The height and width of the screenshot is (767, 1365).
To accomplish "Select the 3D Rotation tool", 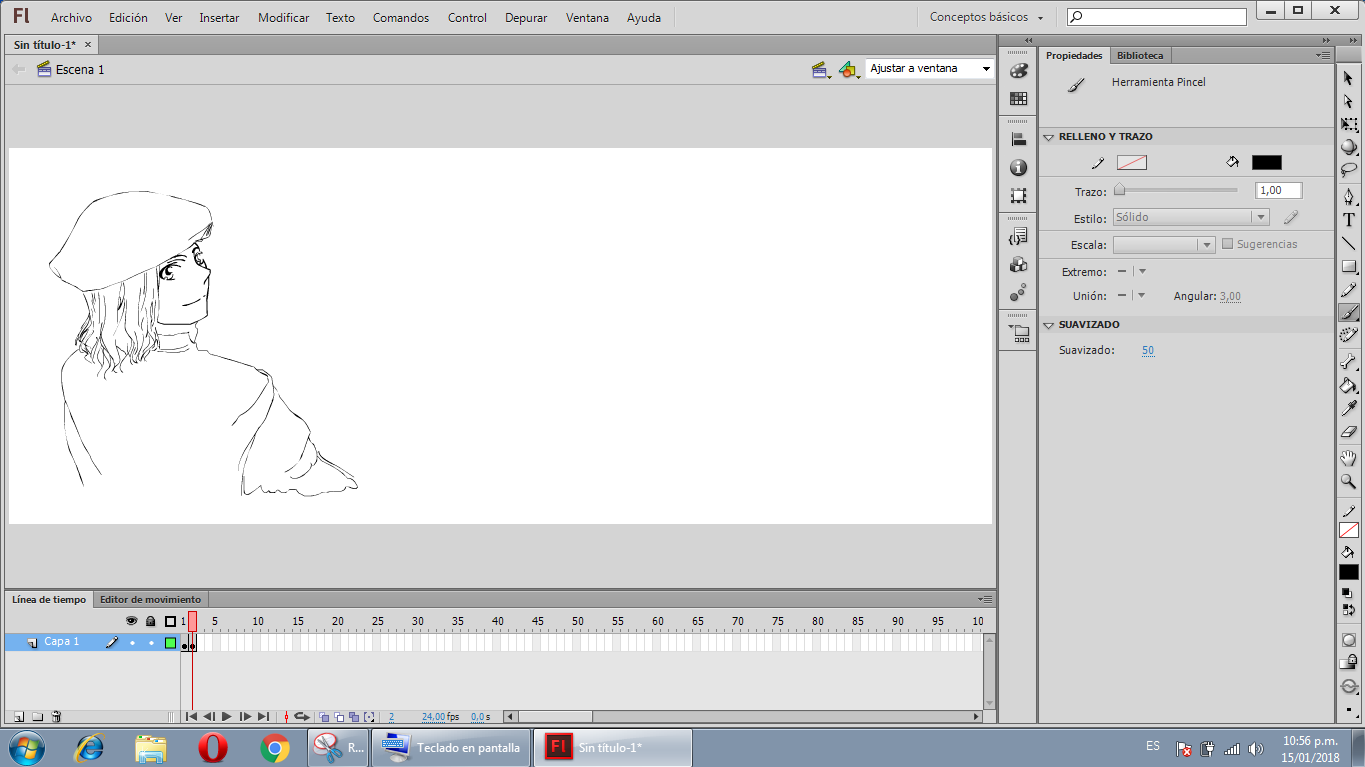I will click(1349, 147).
